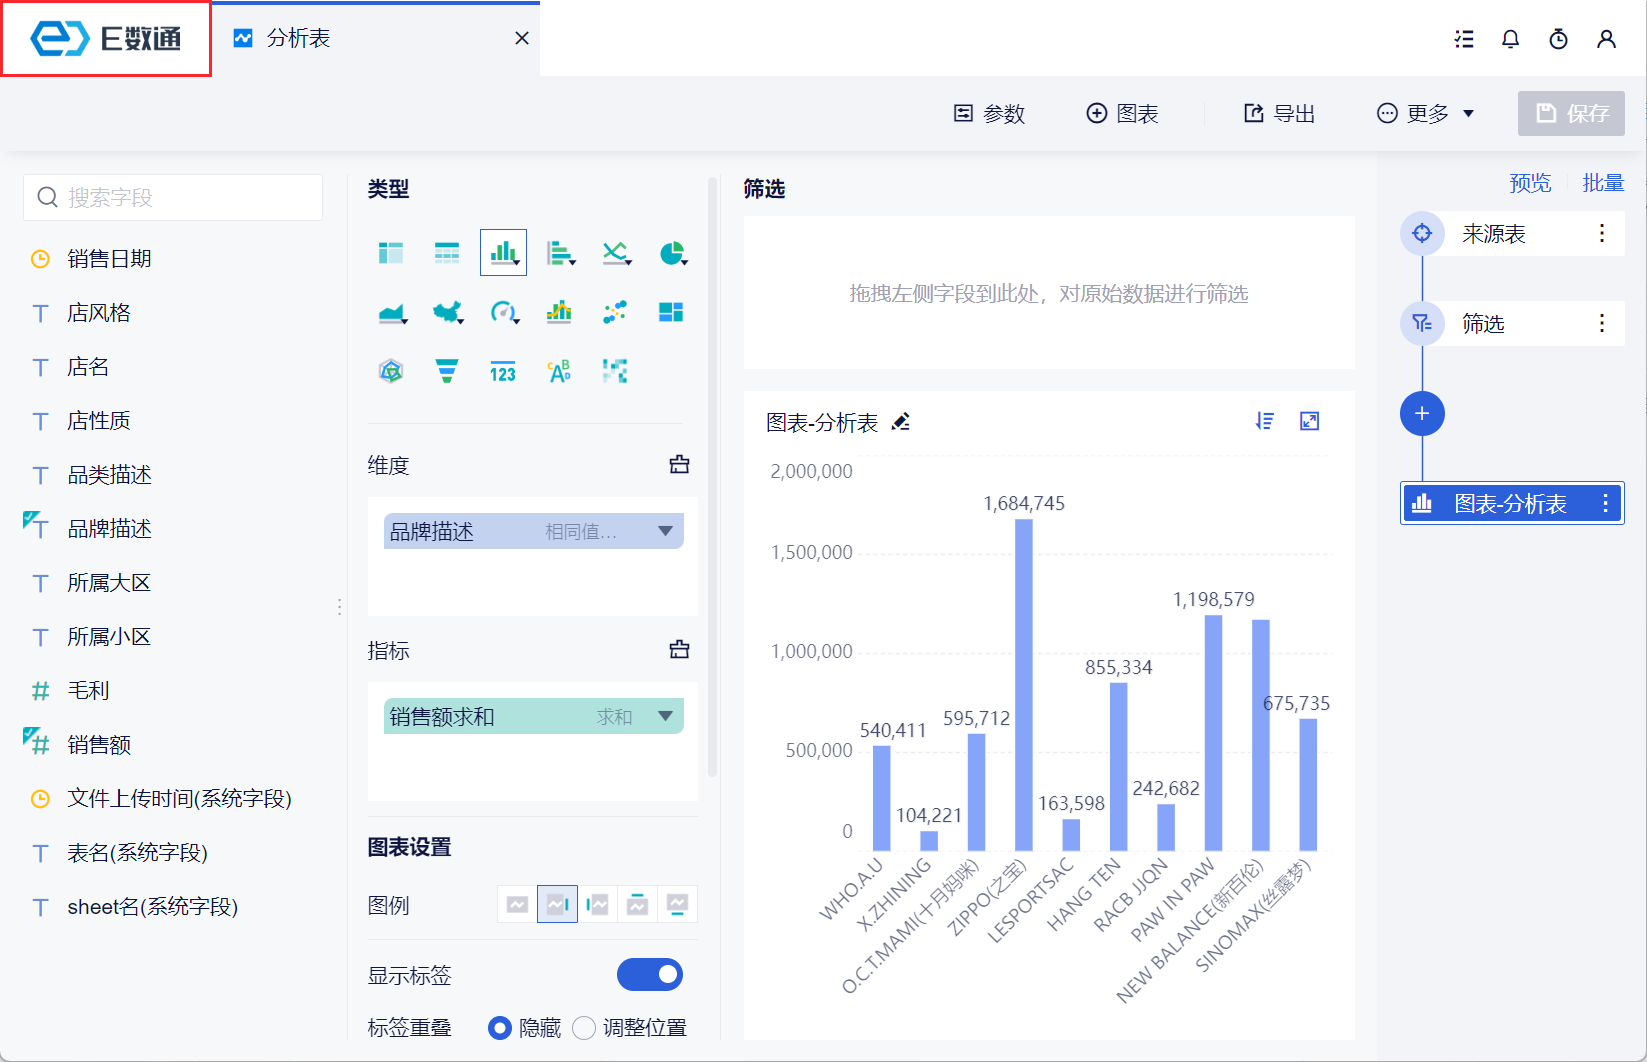This screenshot has width=1647, height=1062.
Task: Focus the 搜索字段 search box
Action: [173, 197]
